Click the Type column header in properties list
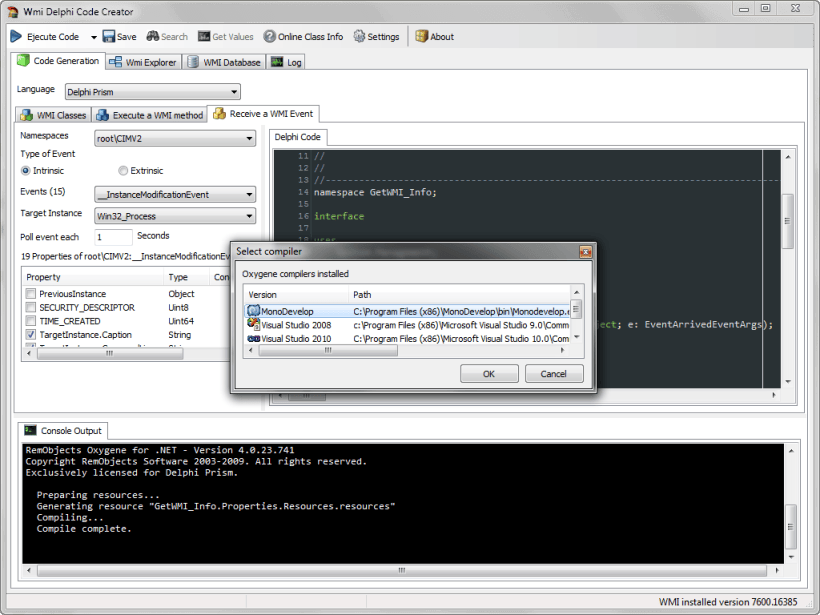This screenshot has height=615, width=820. 186,277
